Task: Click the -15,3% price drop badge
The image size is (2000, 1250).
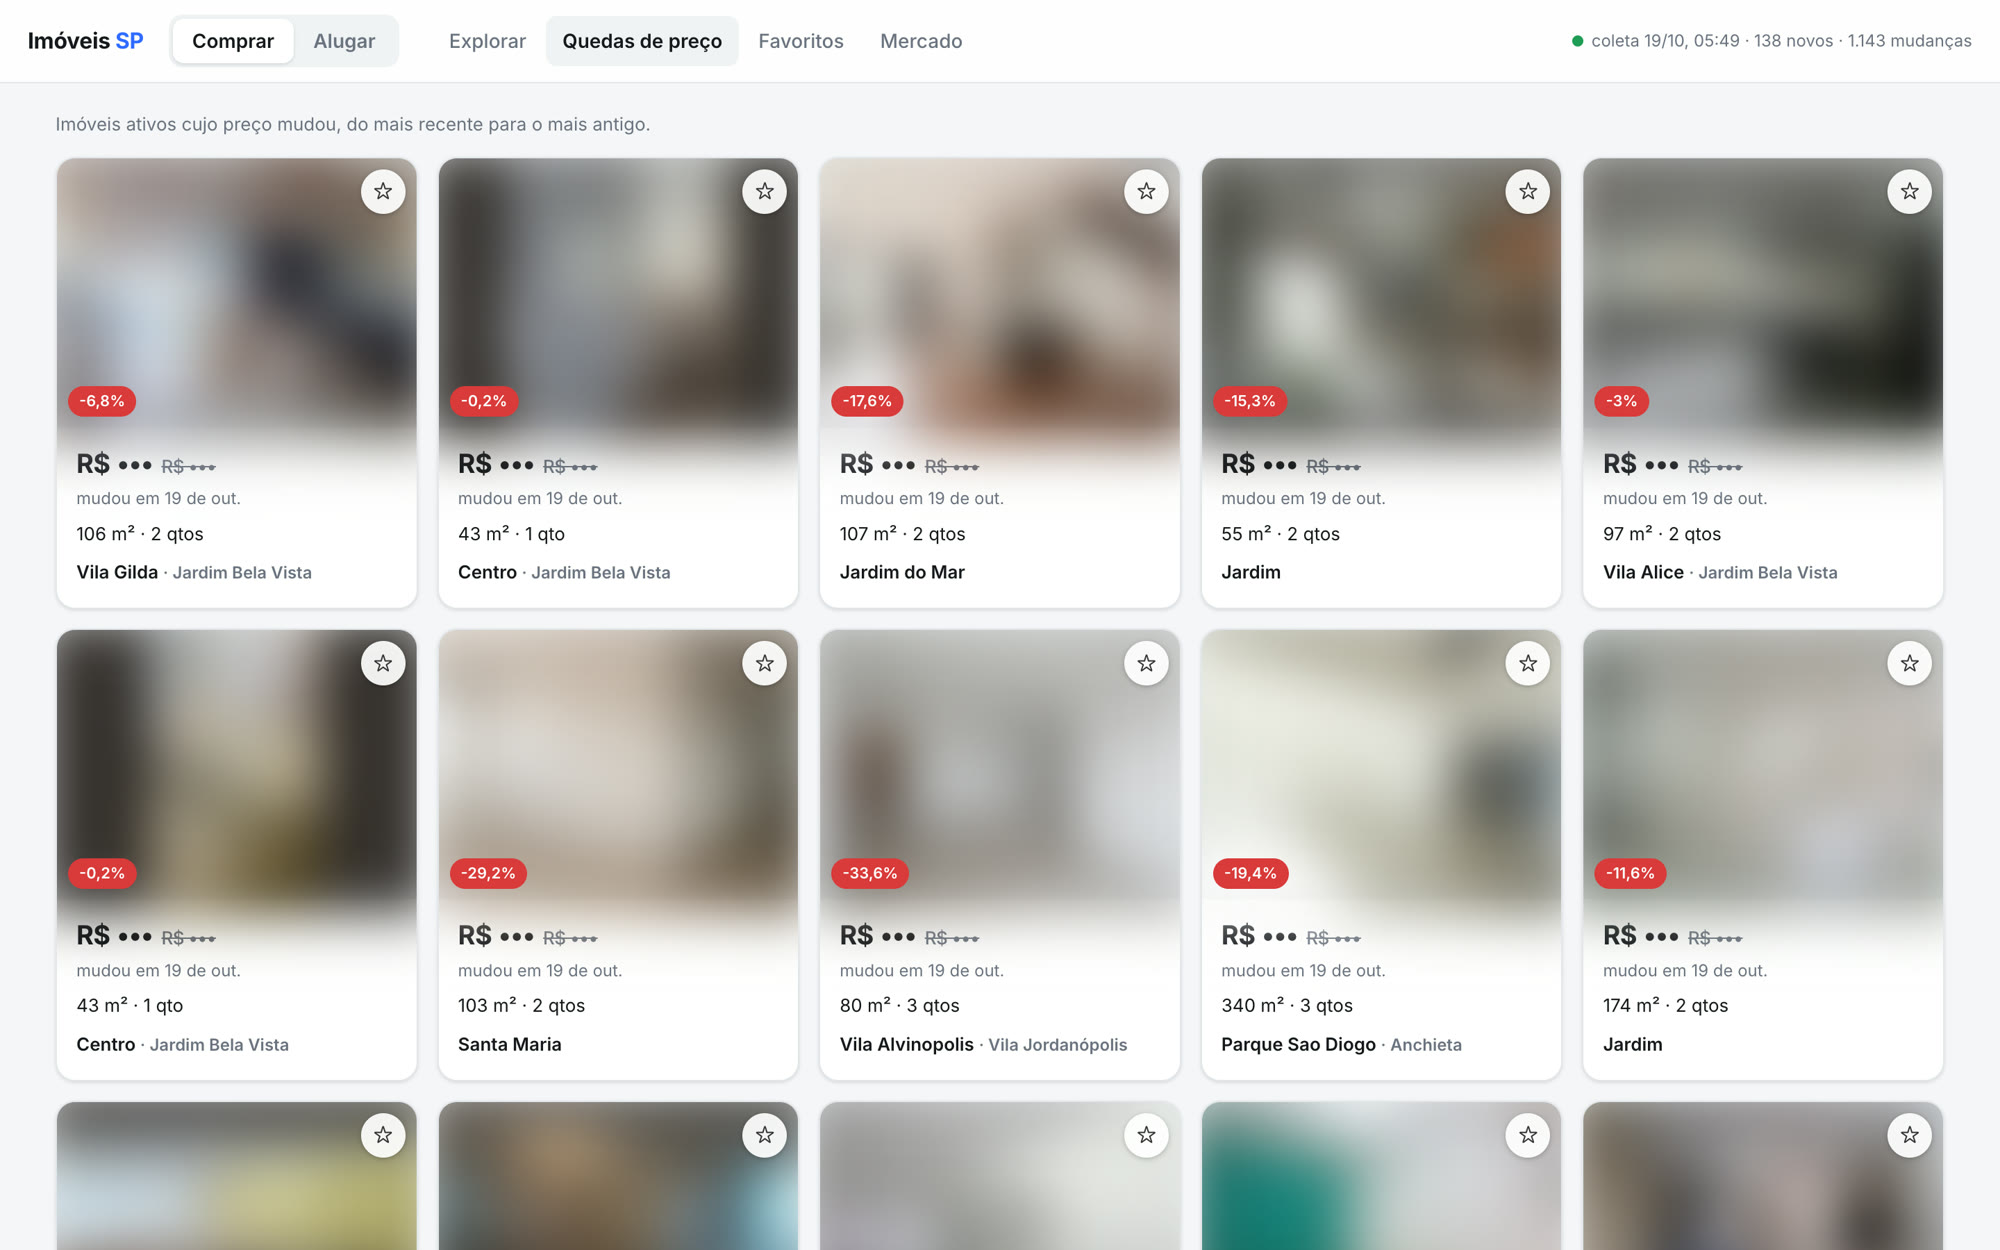Action: pos(1250,401)
